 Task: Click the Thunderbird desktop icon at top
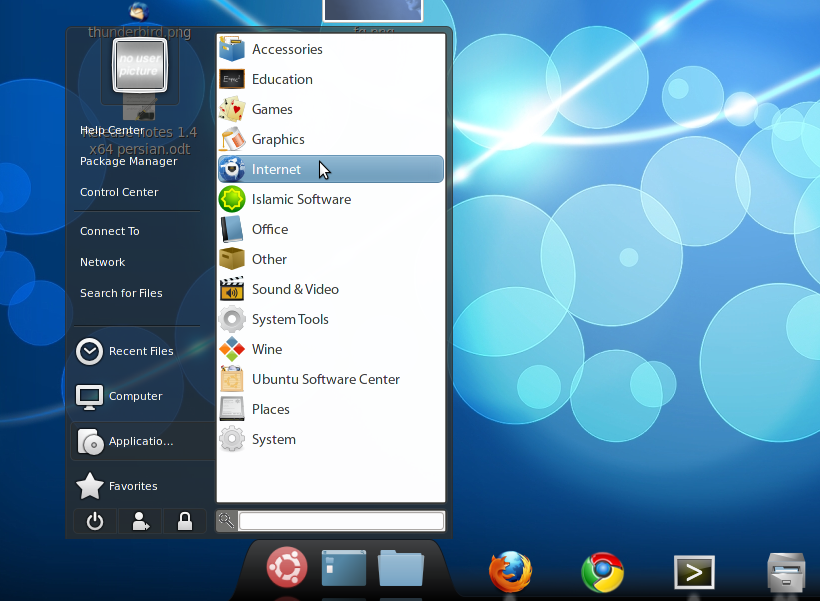pyautogui.click(x=139, y=12)
